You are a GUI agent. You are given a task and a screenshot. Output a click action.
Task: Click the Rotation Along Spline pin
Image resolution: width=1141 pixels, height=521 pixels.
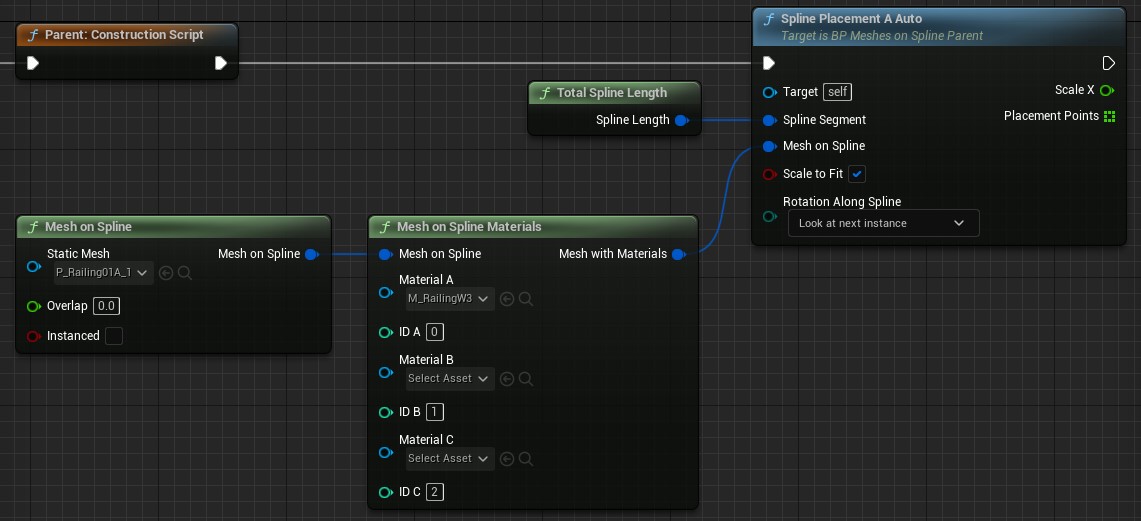coord(770,216)
